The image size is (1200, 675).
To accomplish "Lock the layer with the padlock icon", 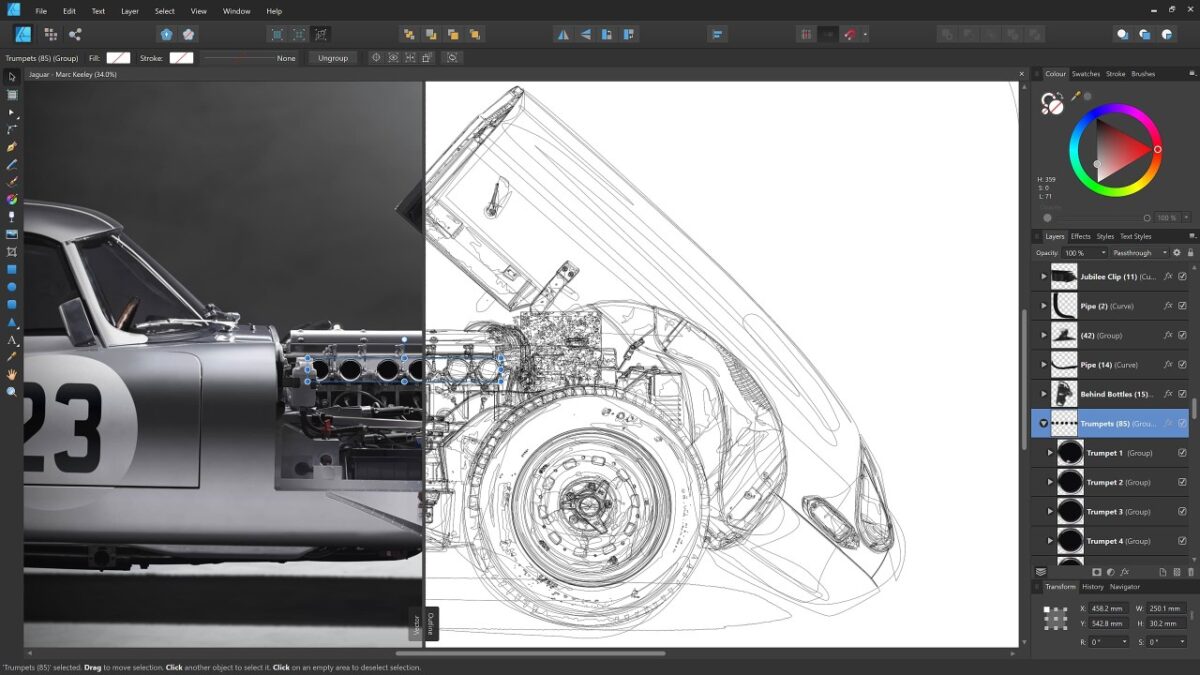I will tap(1188, 253).
